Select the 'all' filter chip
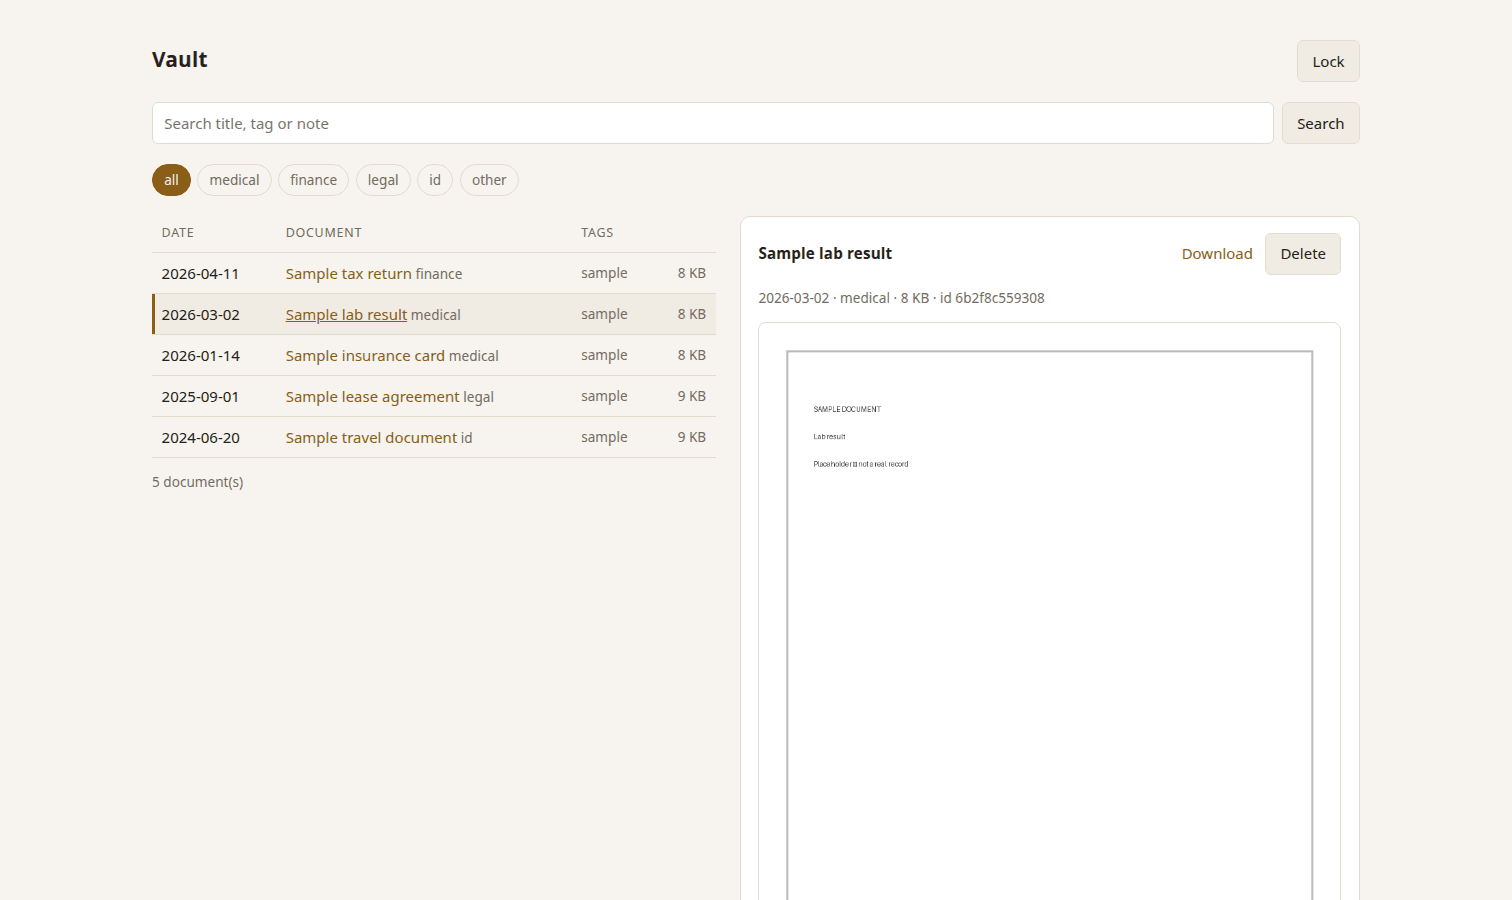Image resolution: width=1512 pixels, height=900 pixels. coord(171,180)
